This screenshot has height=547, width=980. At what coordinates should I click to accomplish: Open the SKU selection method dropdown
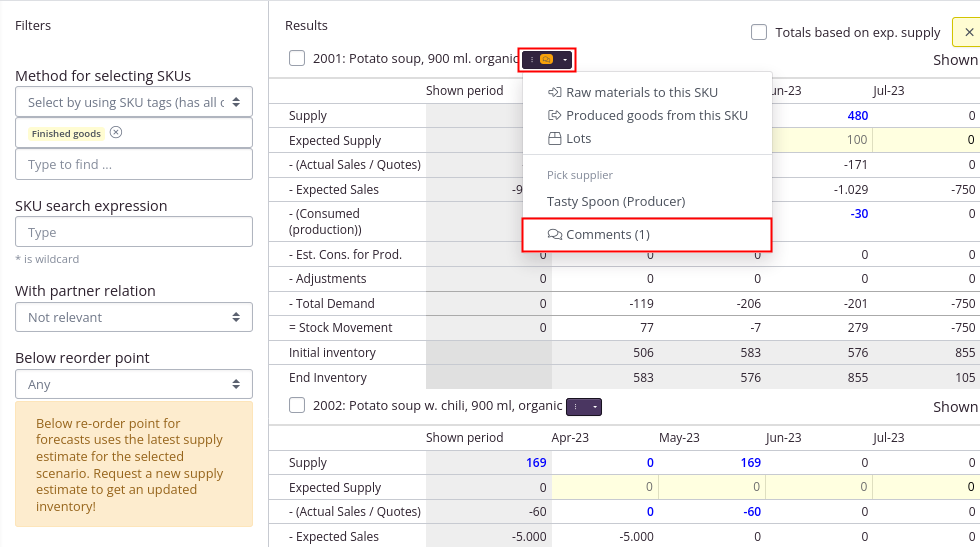[134, 101]
